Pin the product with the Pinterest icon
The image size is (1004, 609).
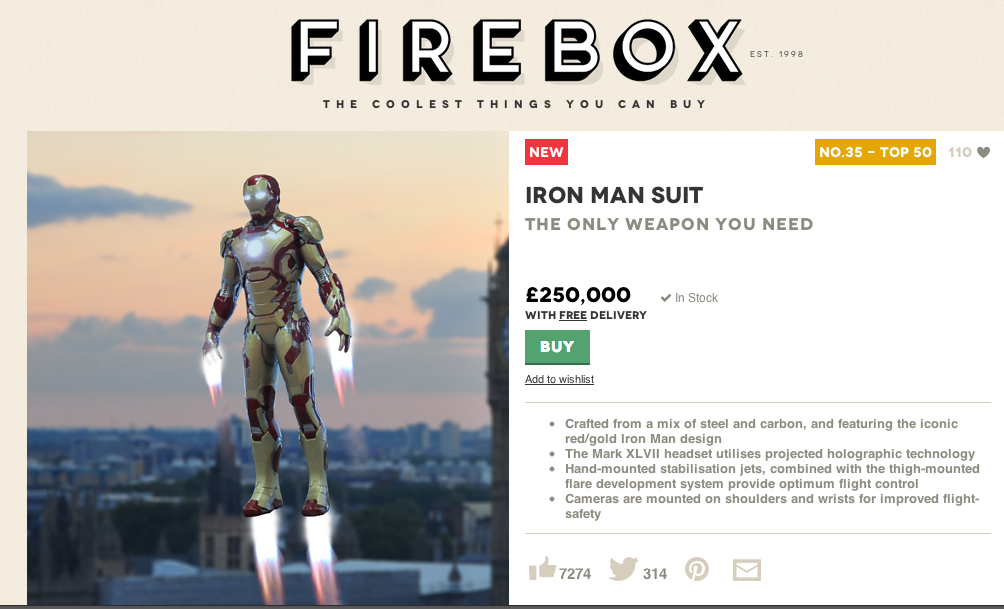tap(697, 569)
